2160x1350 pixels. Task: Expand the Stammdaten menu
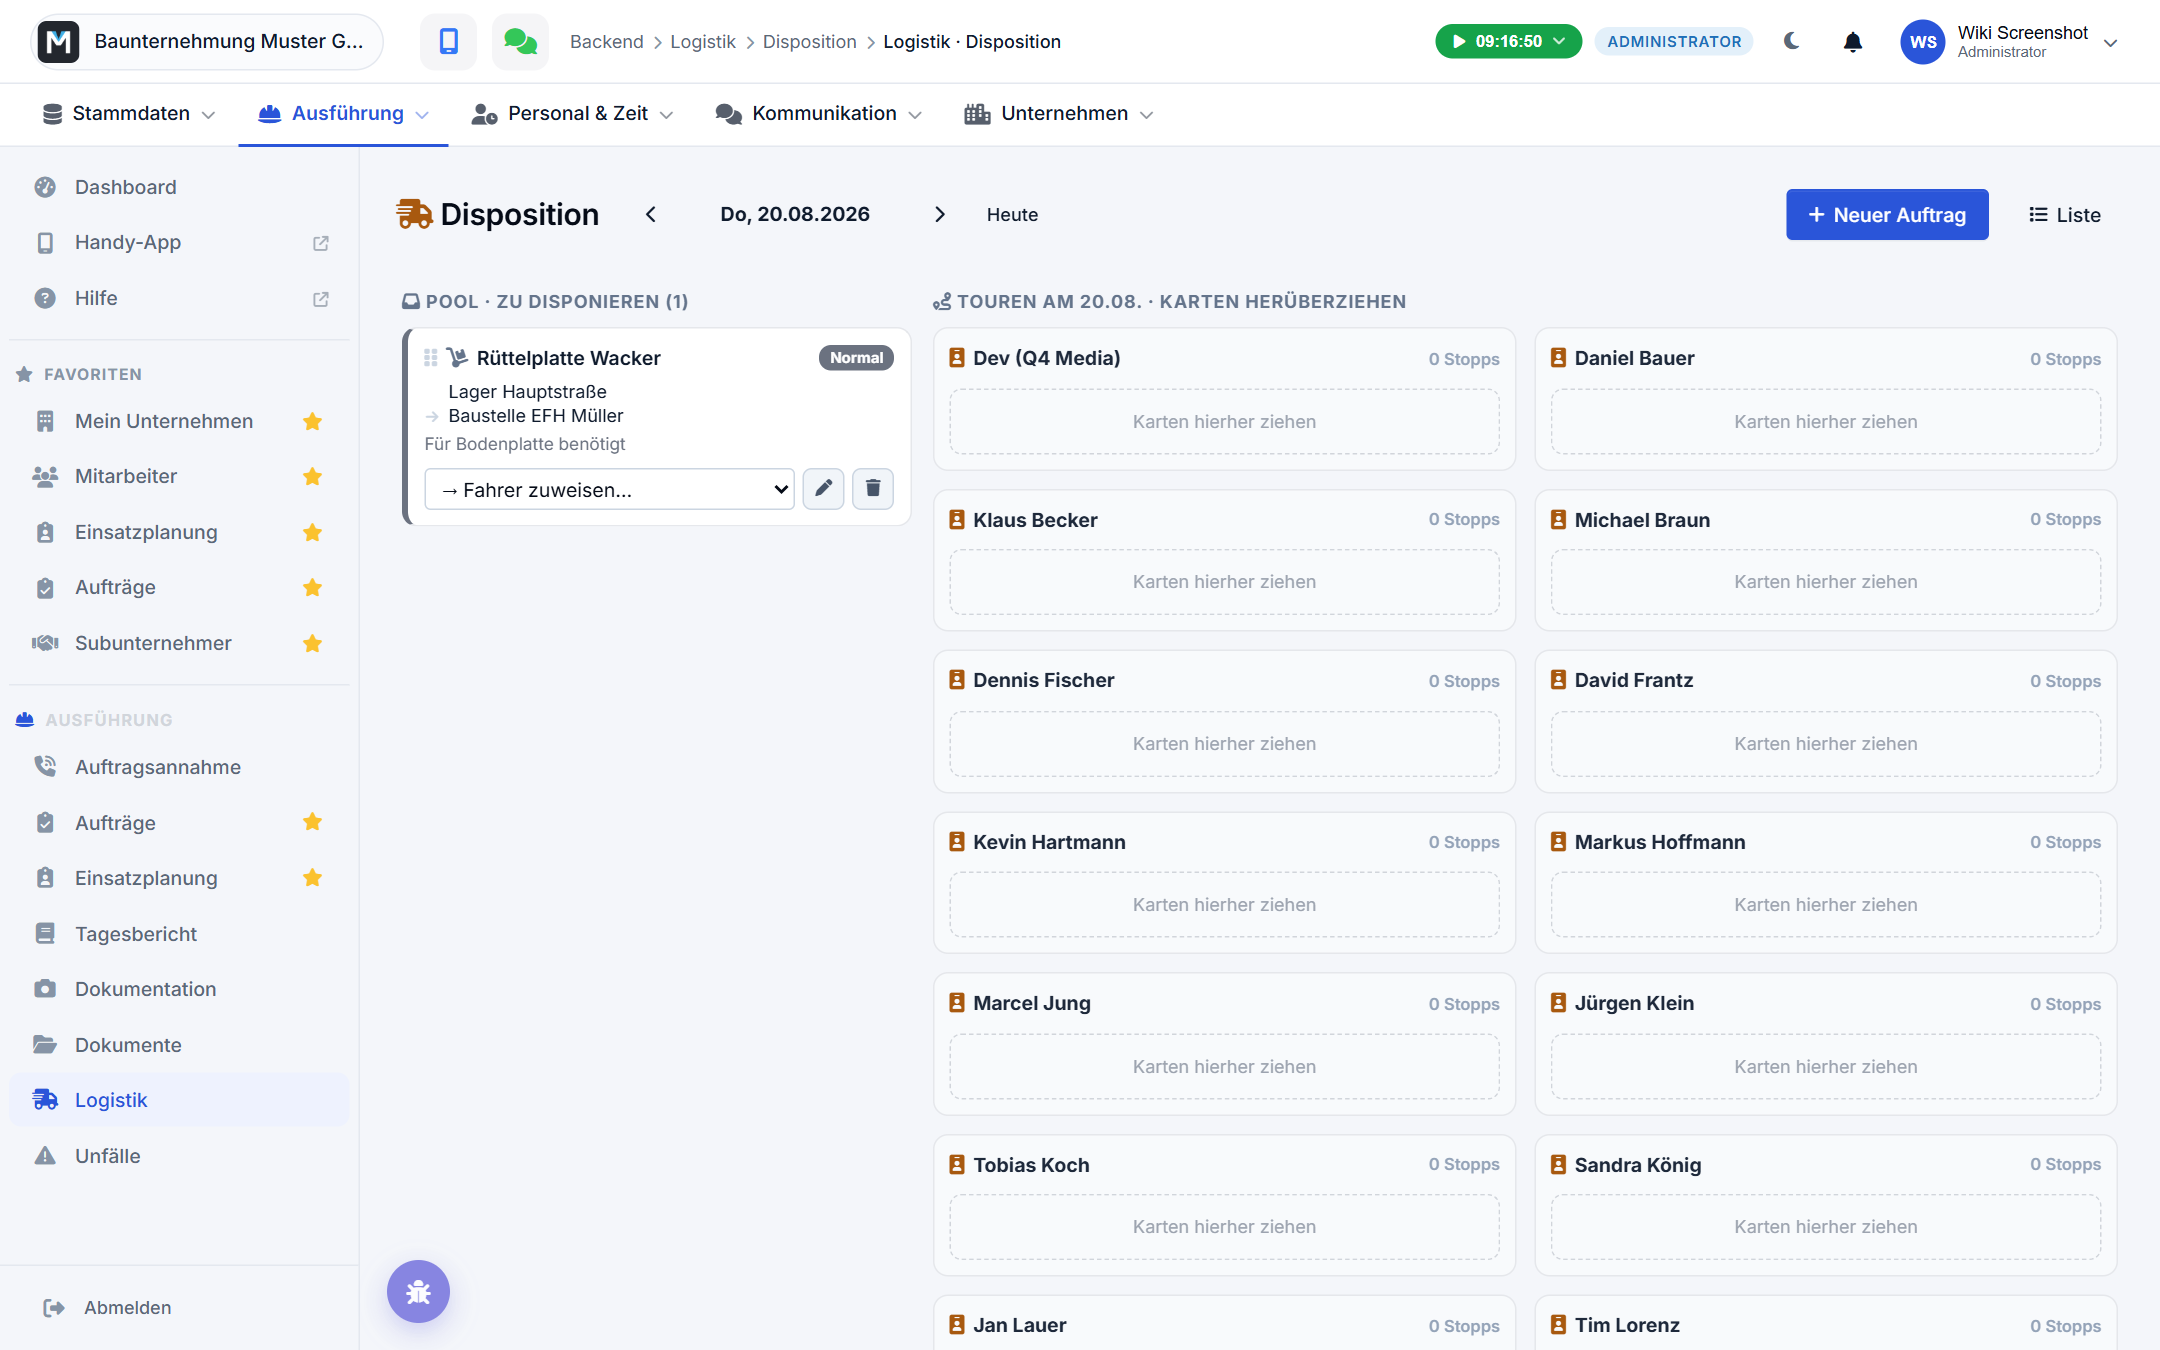(129, 114)
